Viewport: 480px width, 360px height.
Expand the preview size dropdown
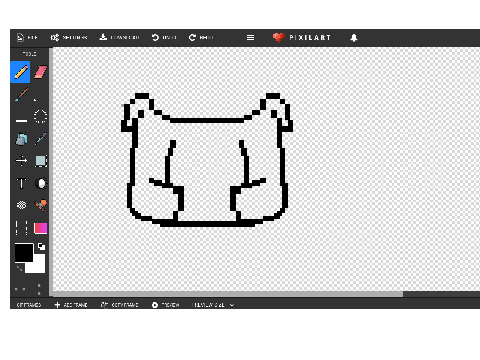click(x=214, y=305)
